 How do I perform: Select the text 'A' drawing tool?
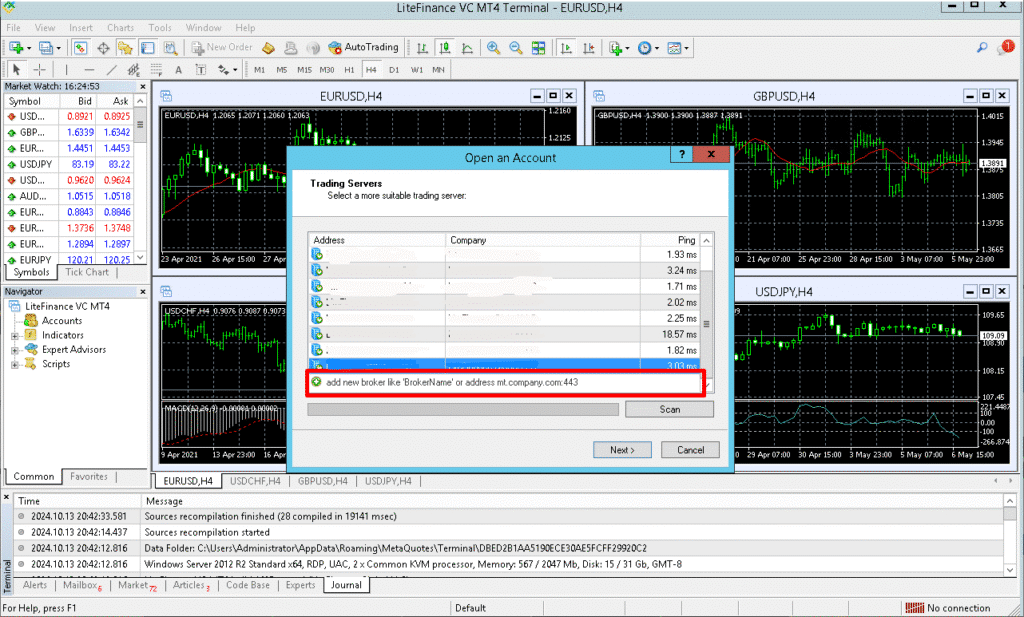click(178, 69)
